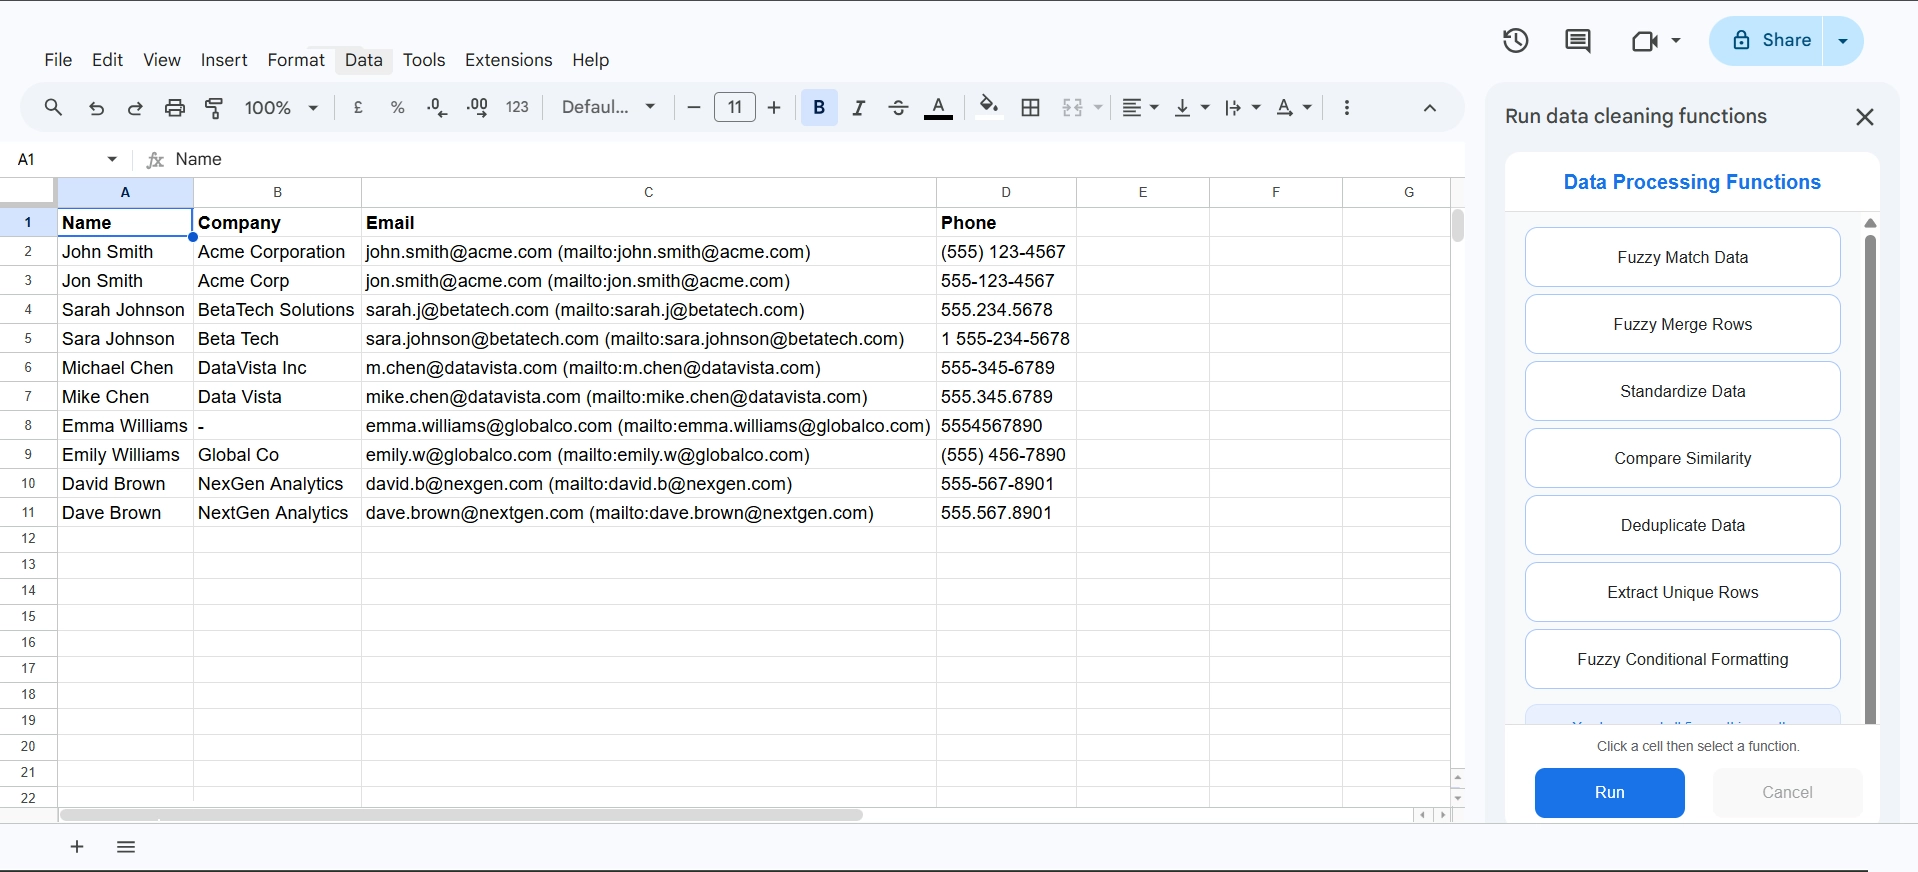This screenshot has width=1918, height=872.
Task: Click the search menus magnifier icon
Action: point(54,107)
